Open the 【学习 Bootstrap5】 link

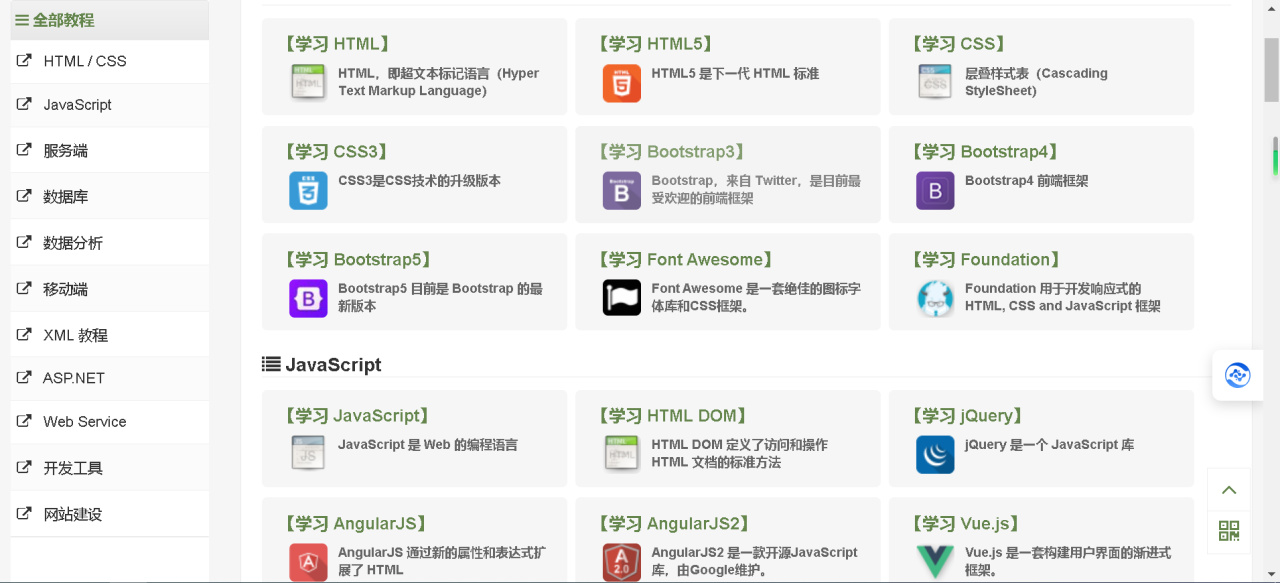click(x=358, y=260)
